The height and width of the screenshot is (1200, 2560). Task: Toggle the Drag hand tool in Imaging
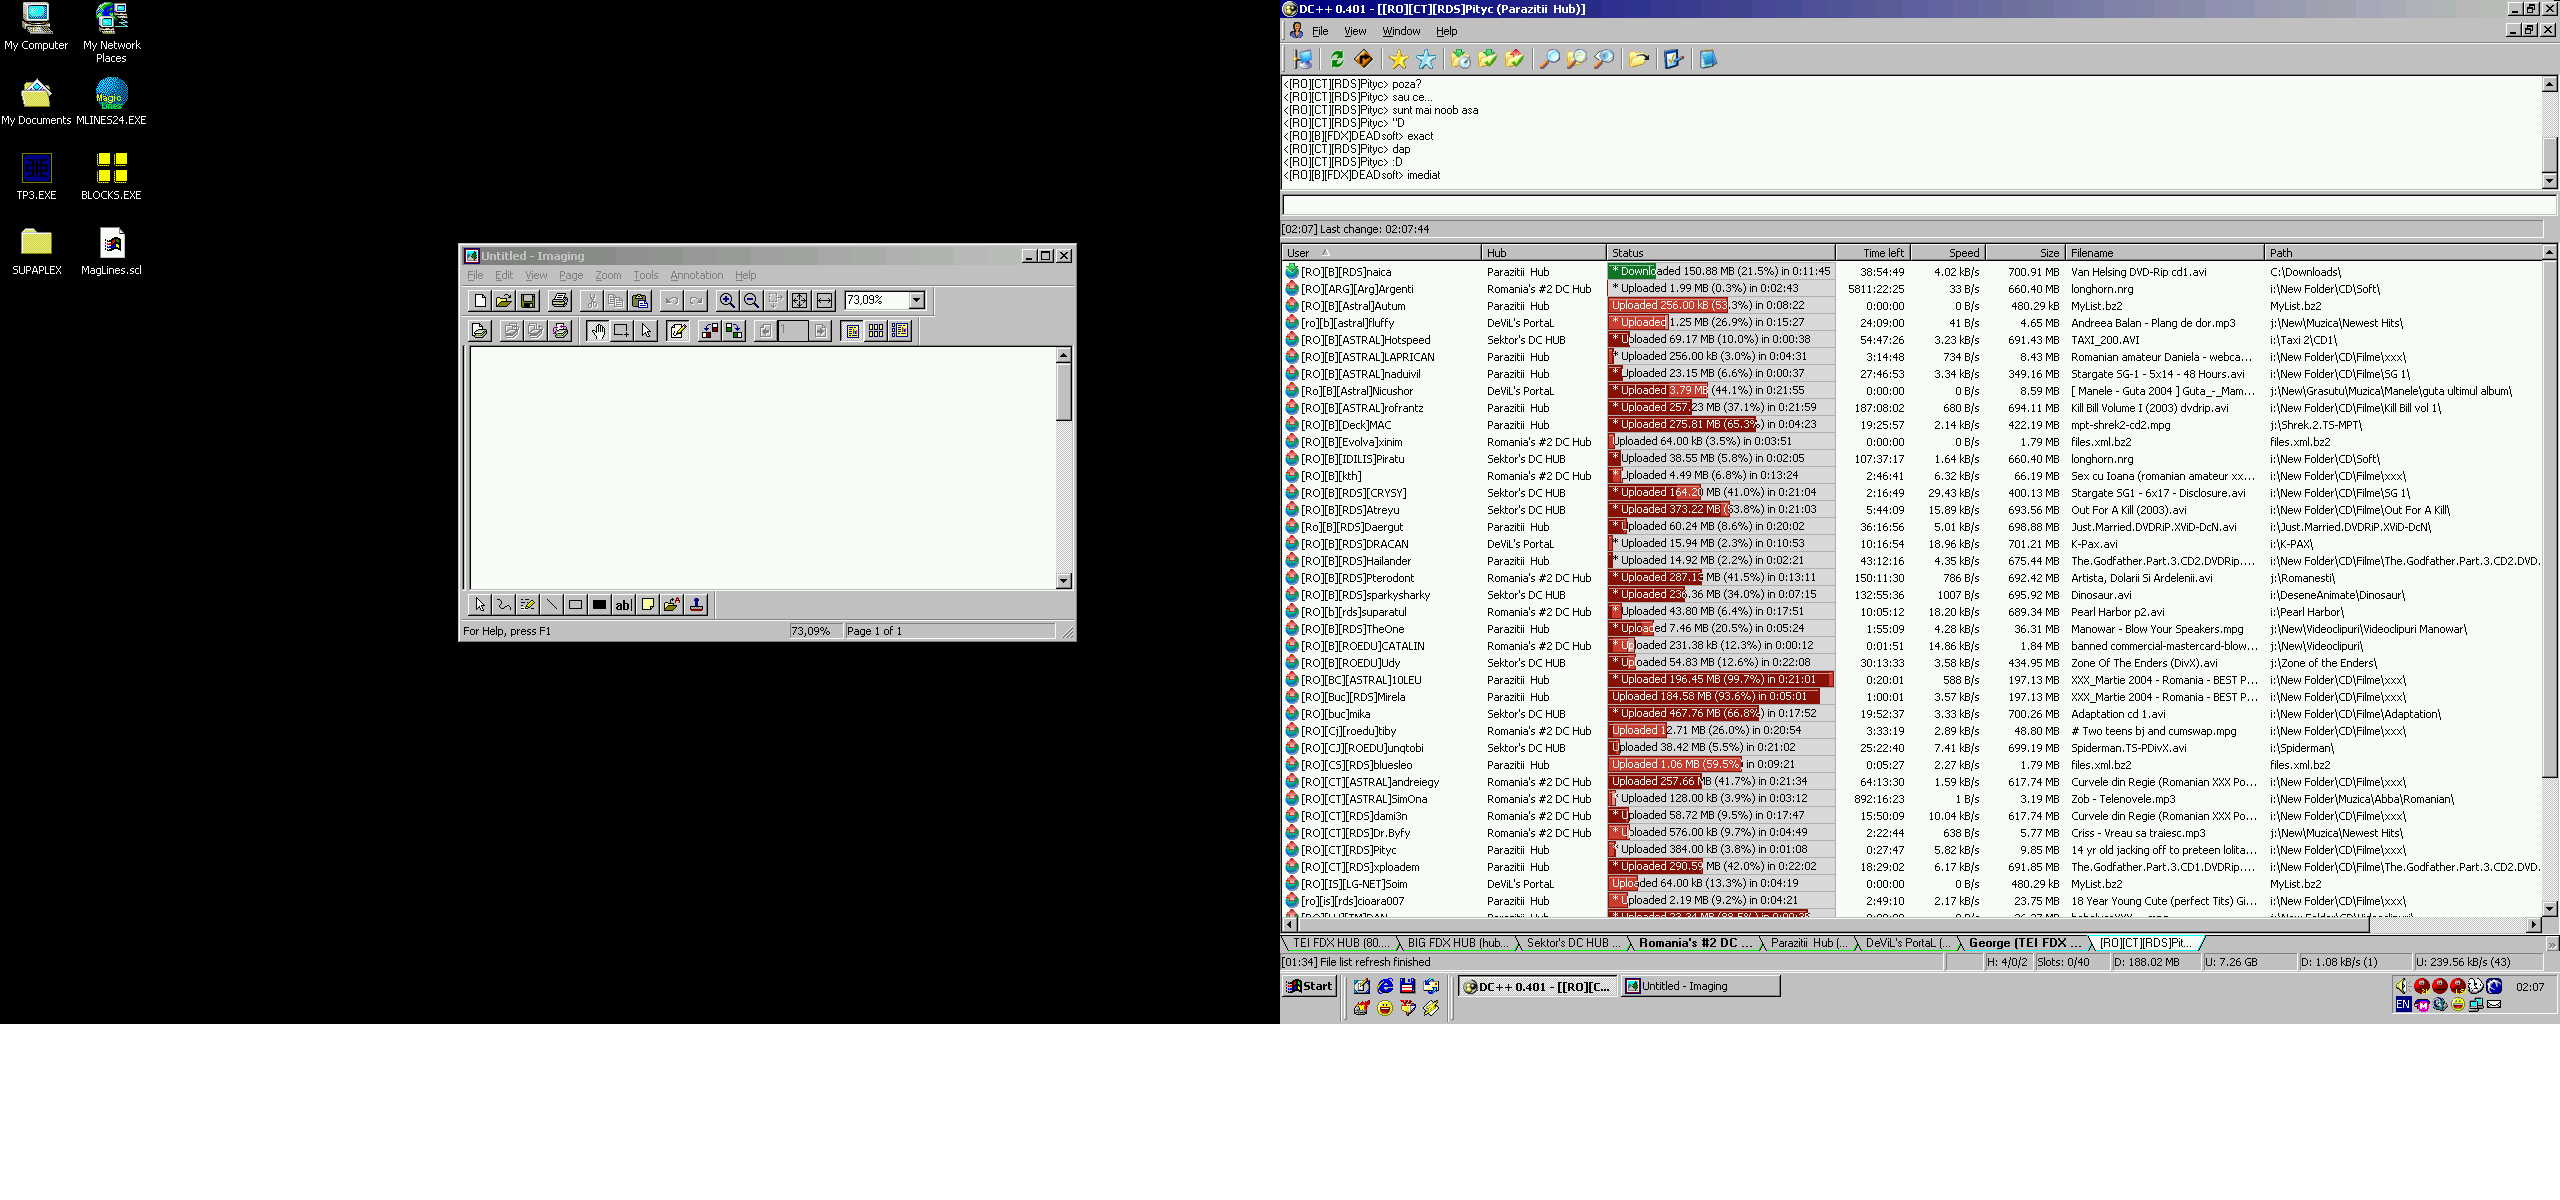(597, 331)
